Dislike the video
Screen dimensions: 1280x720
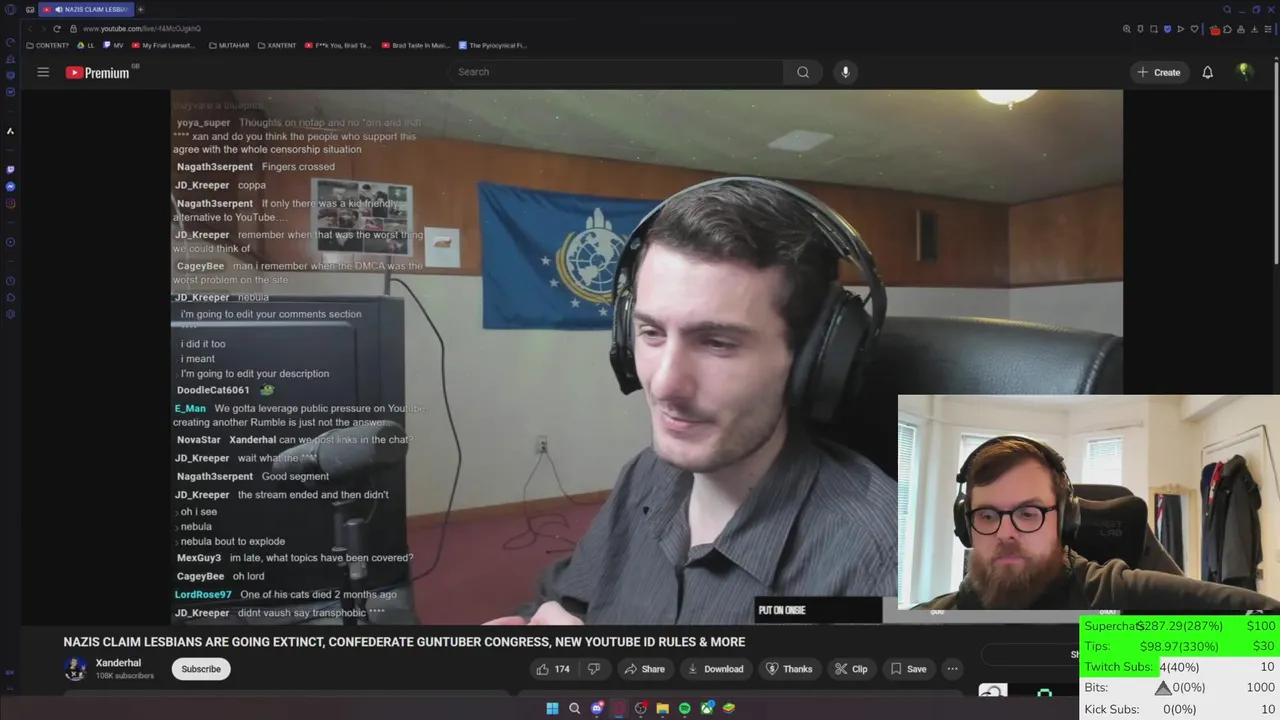pos(593,669)
